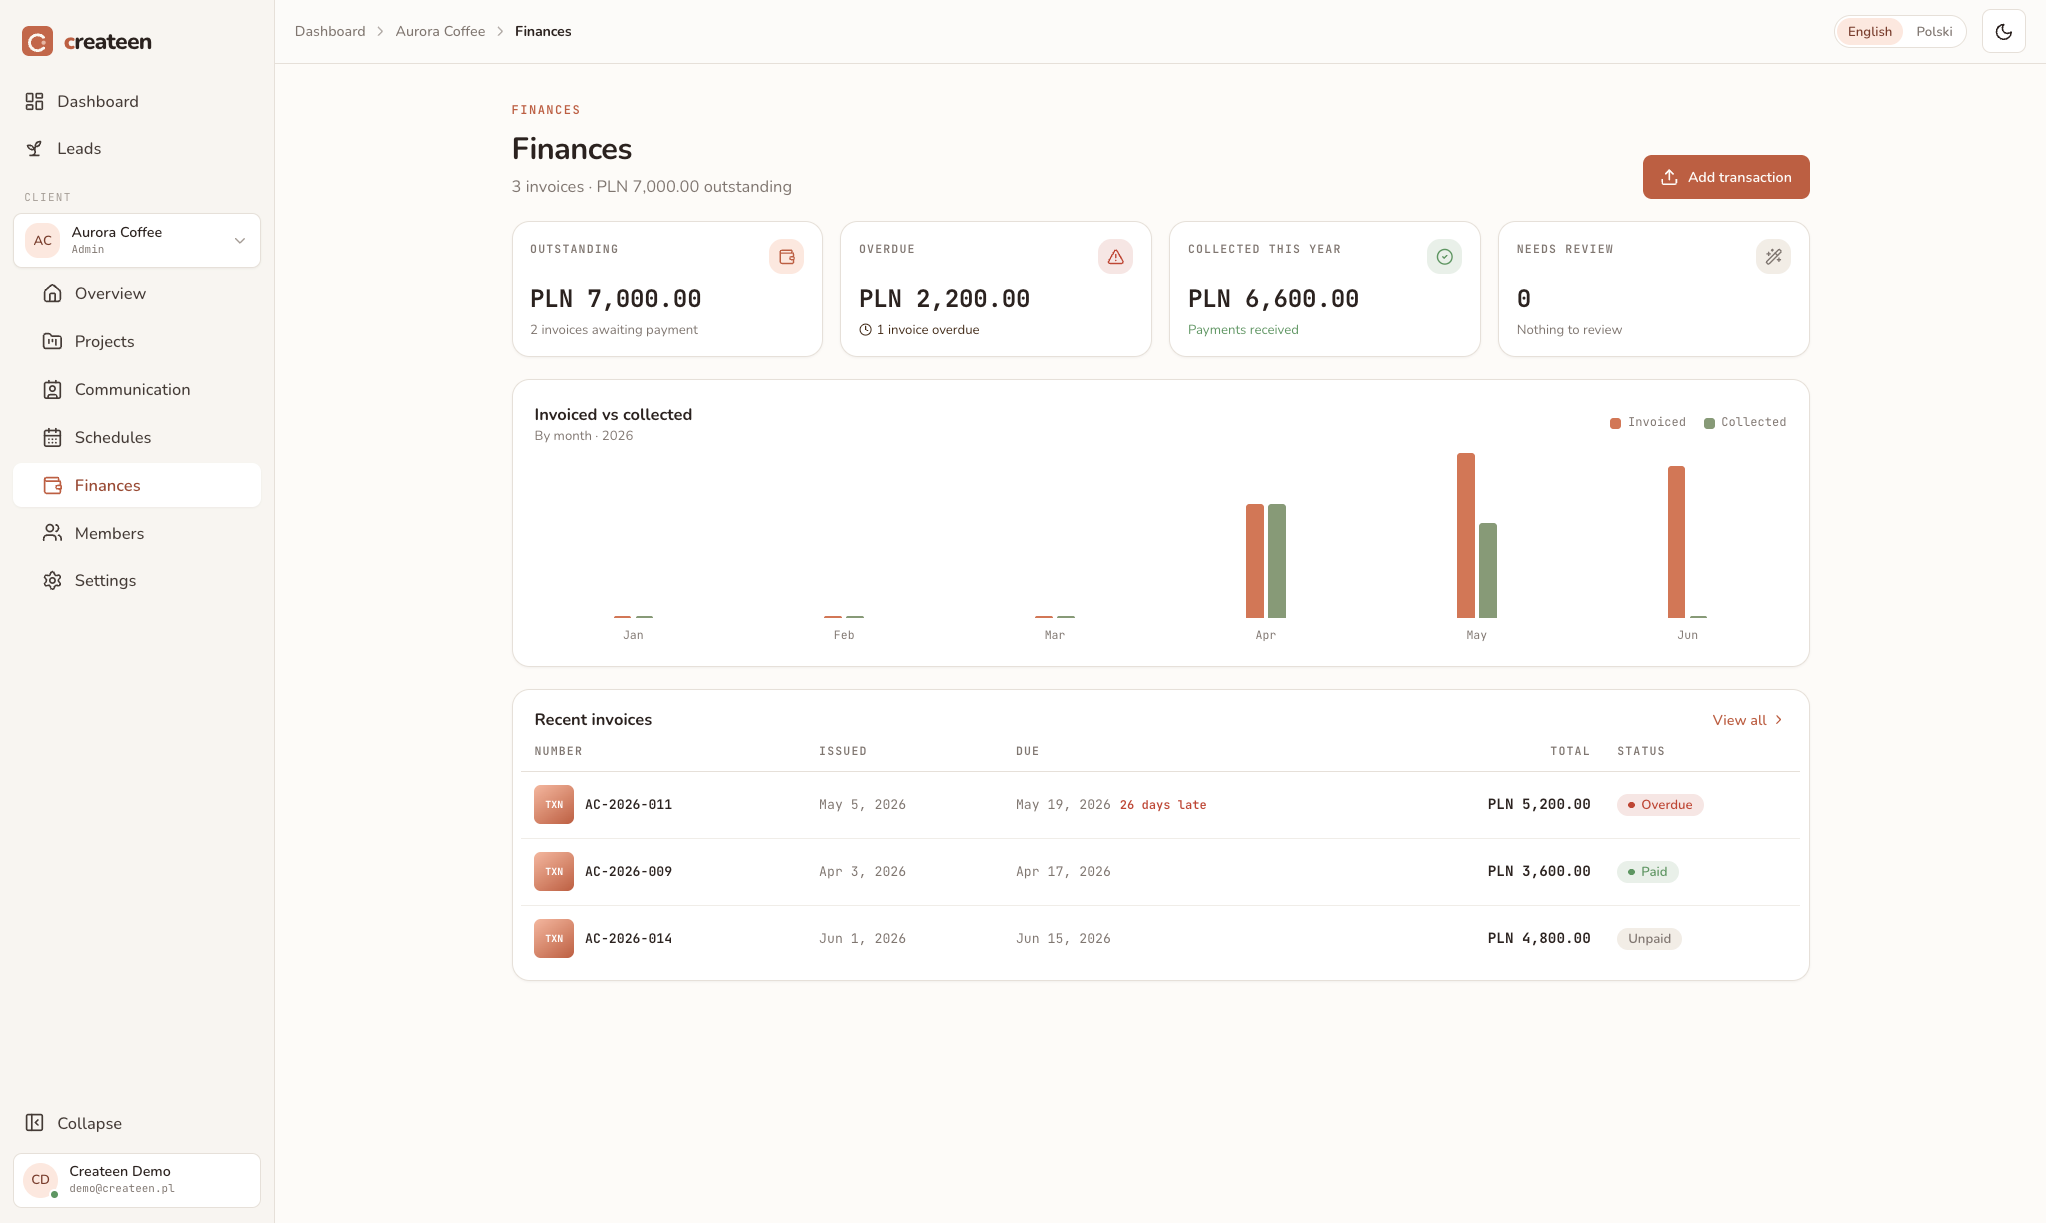The height and width of the screenshot is (1223, 2046).
Task: Click the Schedules calendar icon
Action: [52, 437]
